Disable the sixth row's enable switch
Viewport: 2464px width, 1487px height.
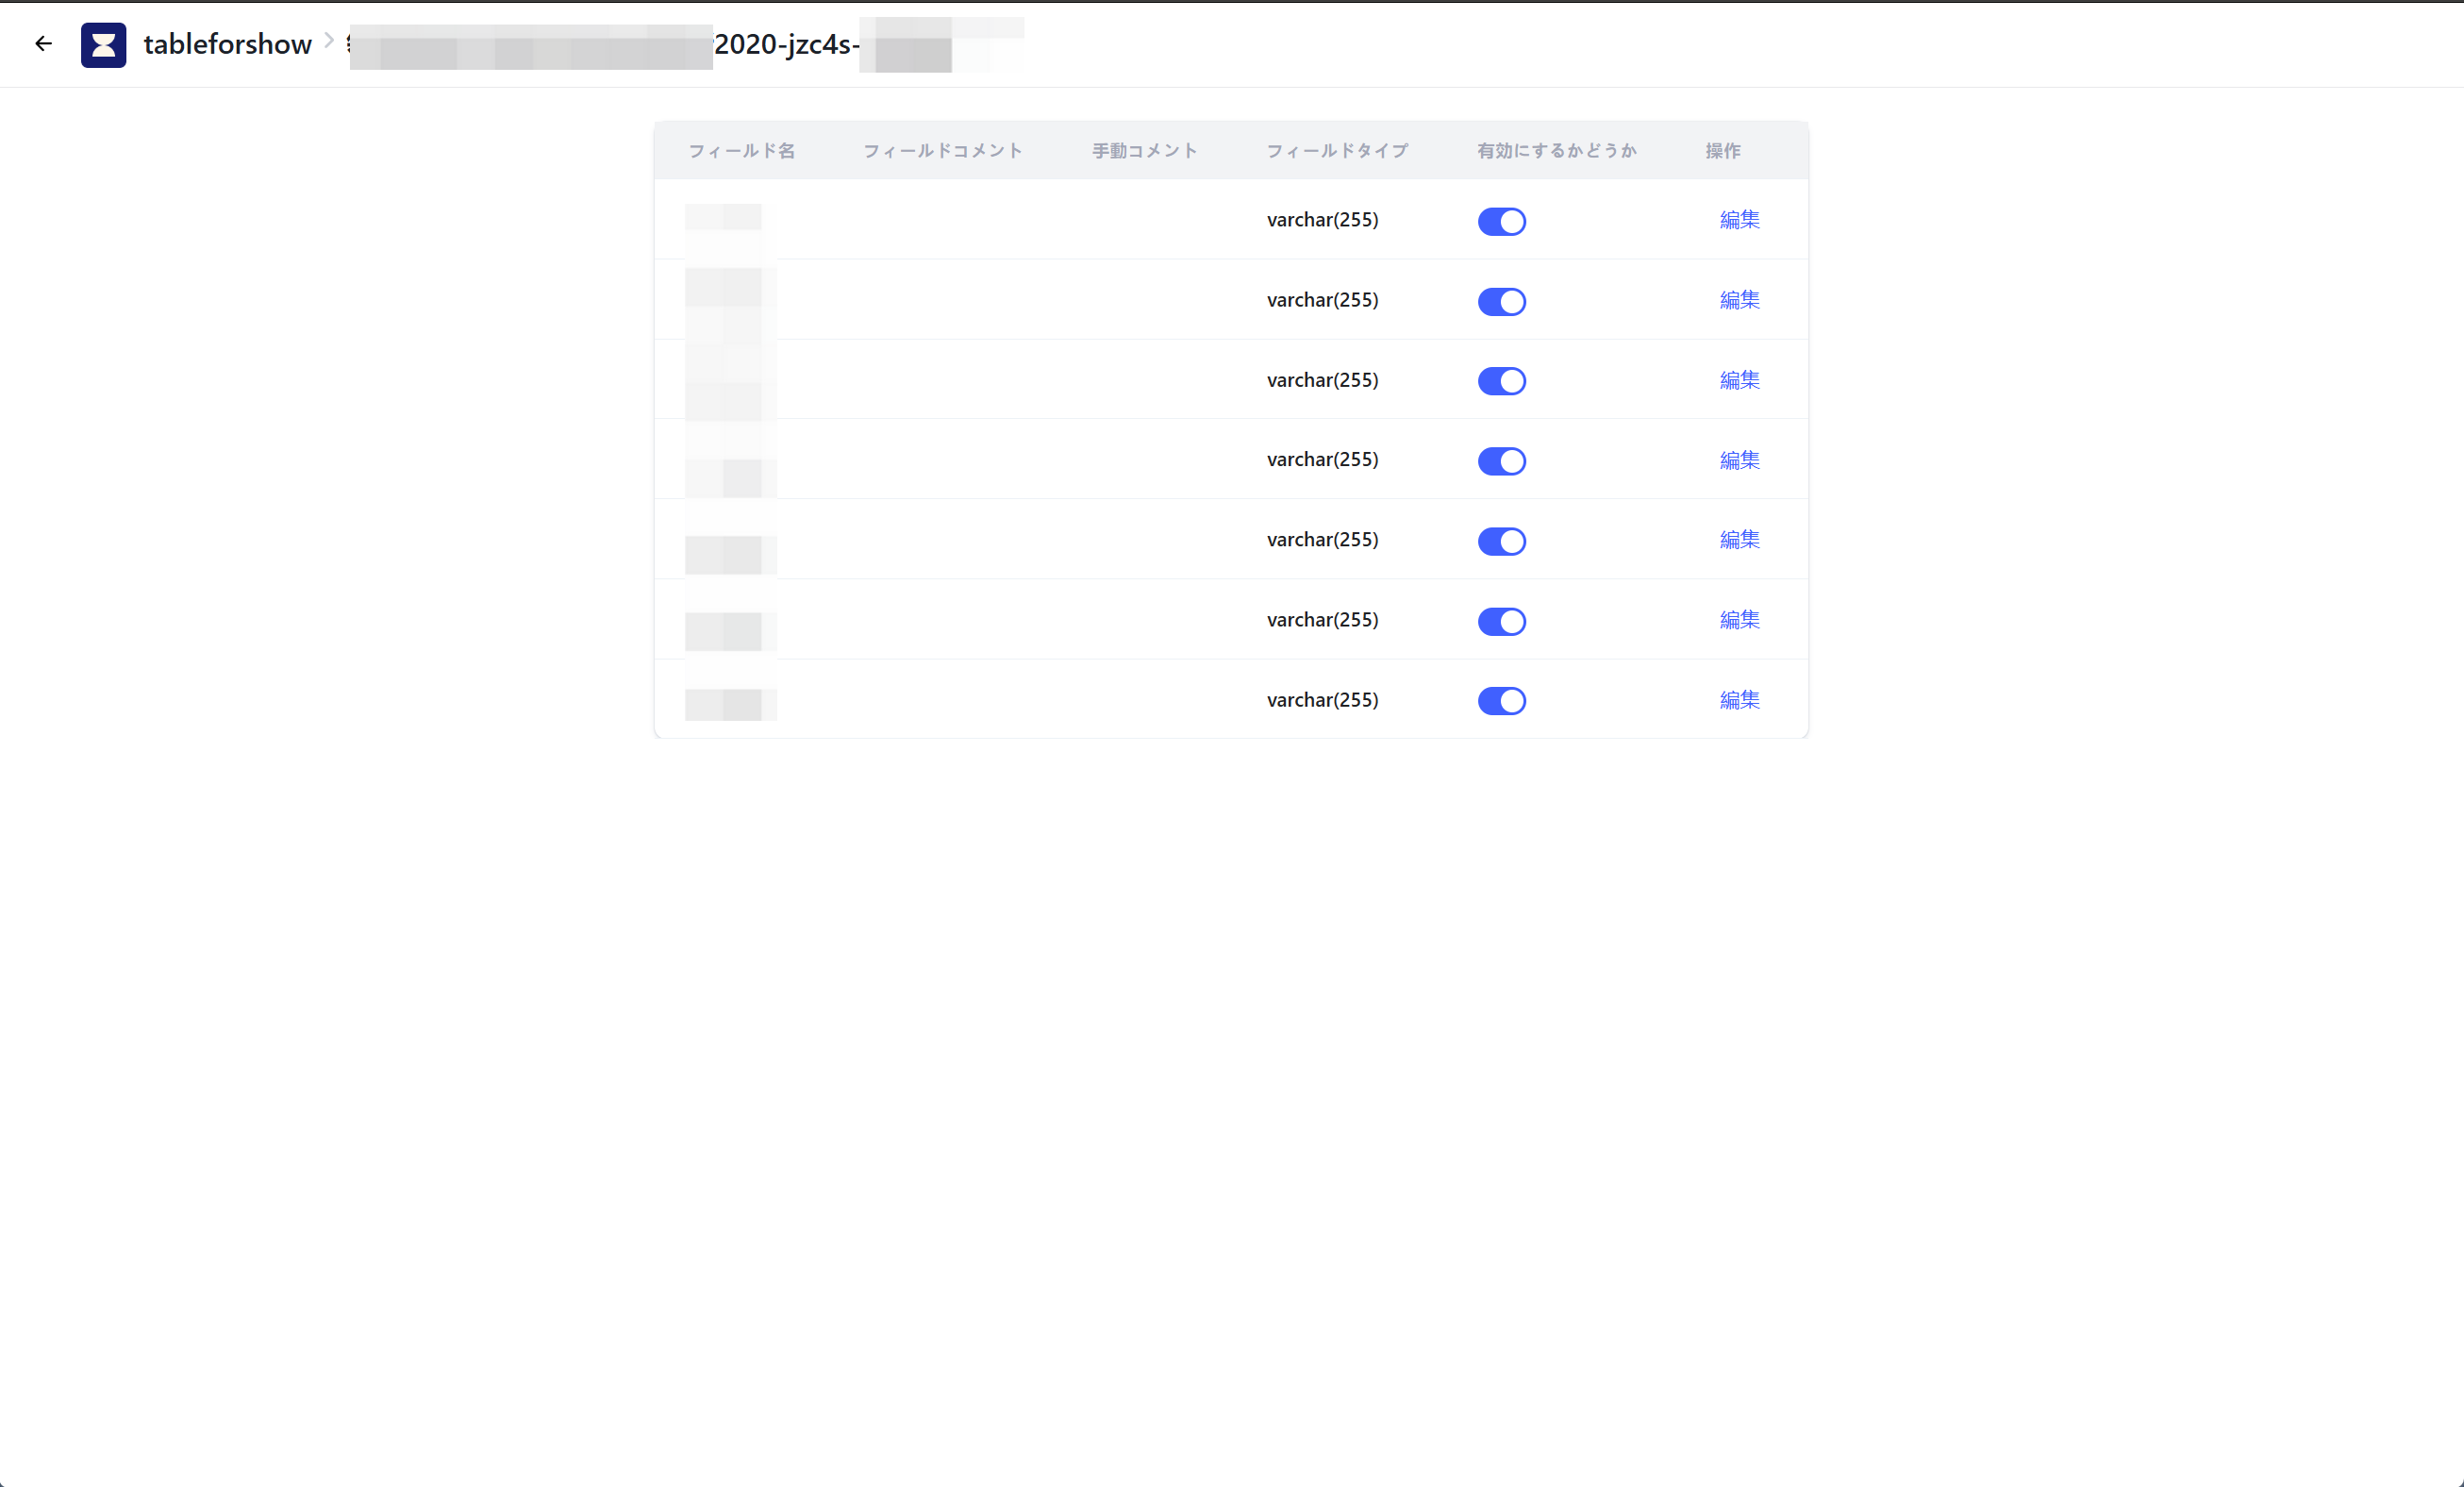point(1501,621)
